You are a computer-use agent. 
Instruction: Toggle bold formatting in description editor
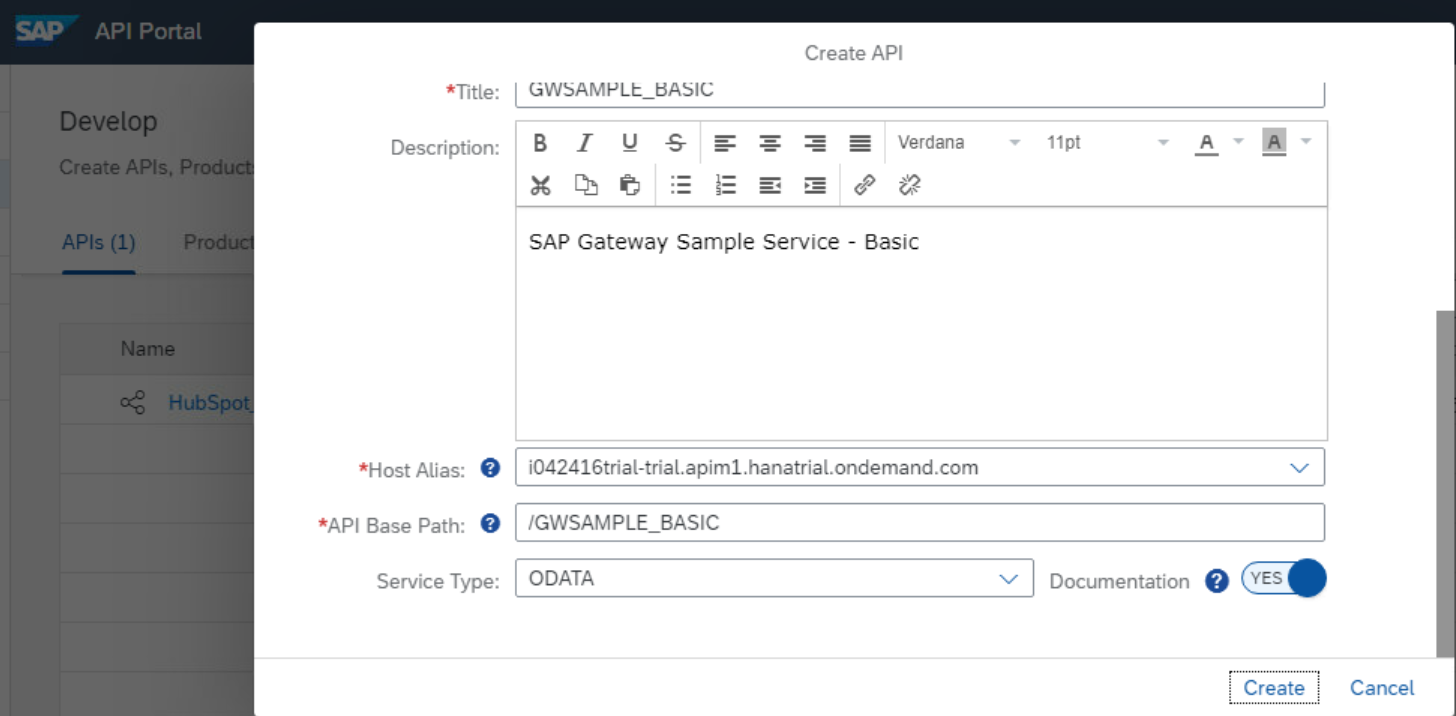point(540,143)
